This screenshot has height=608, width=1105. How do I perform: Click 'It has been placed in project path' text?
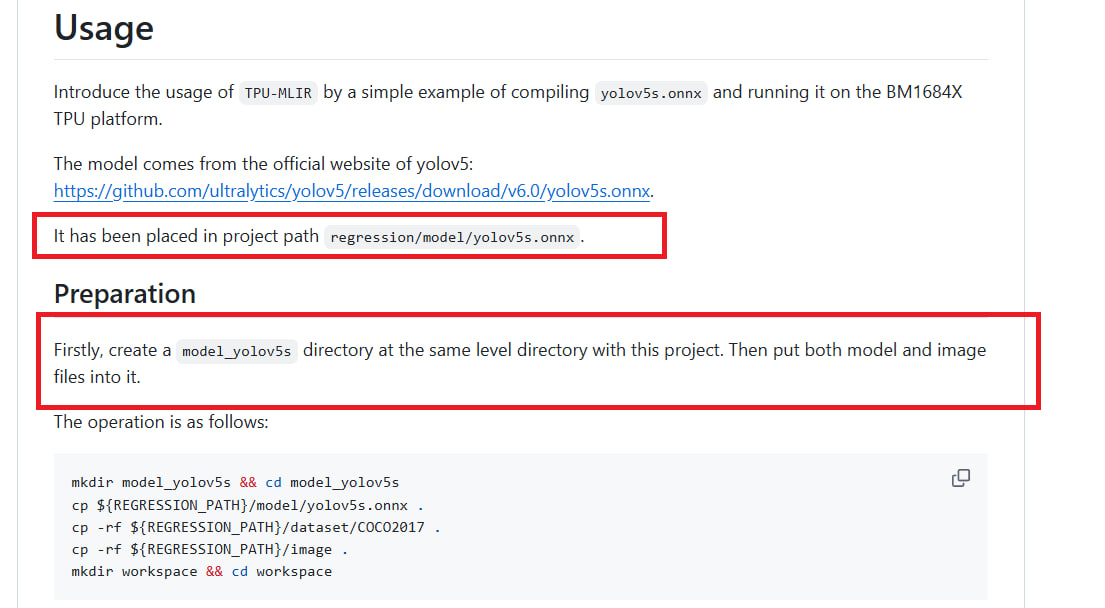pos(186,237)
